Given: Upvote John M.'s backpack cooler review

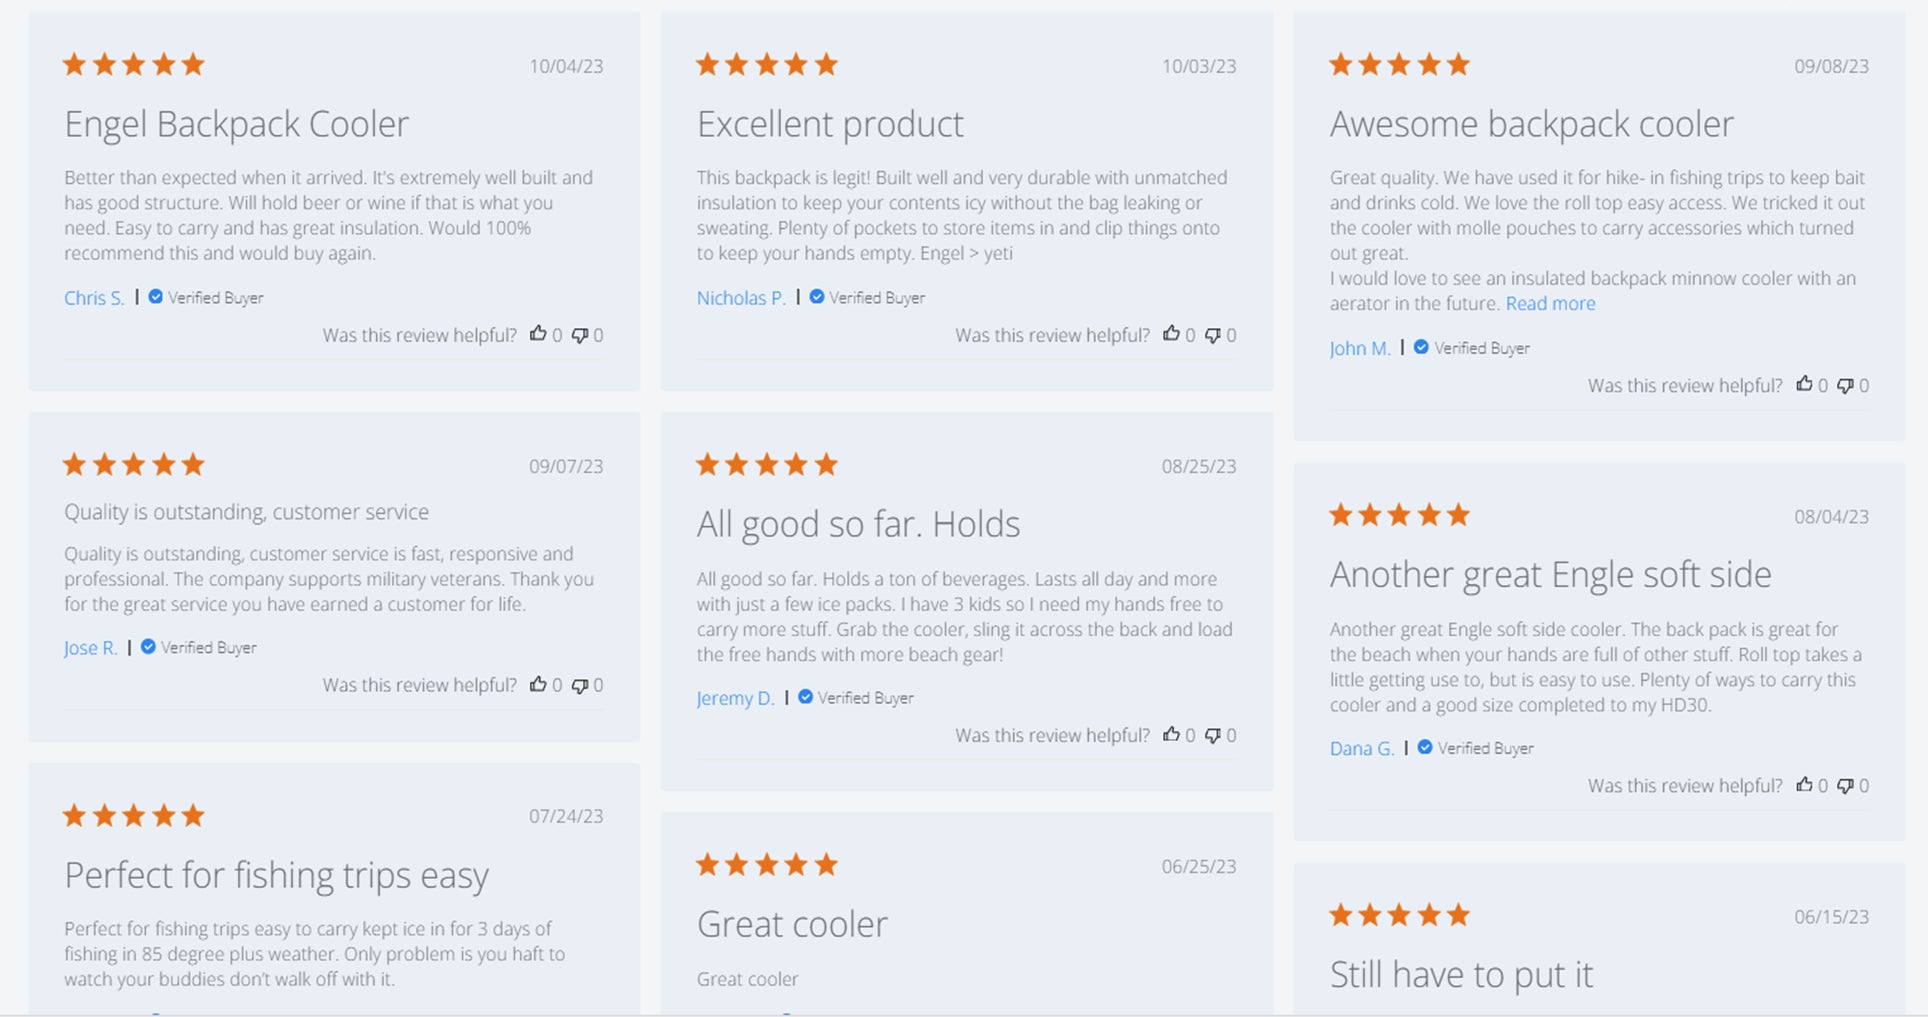Looking at the screenshot, I should click(x=1804, y=384).
